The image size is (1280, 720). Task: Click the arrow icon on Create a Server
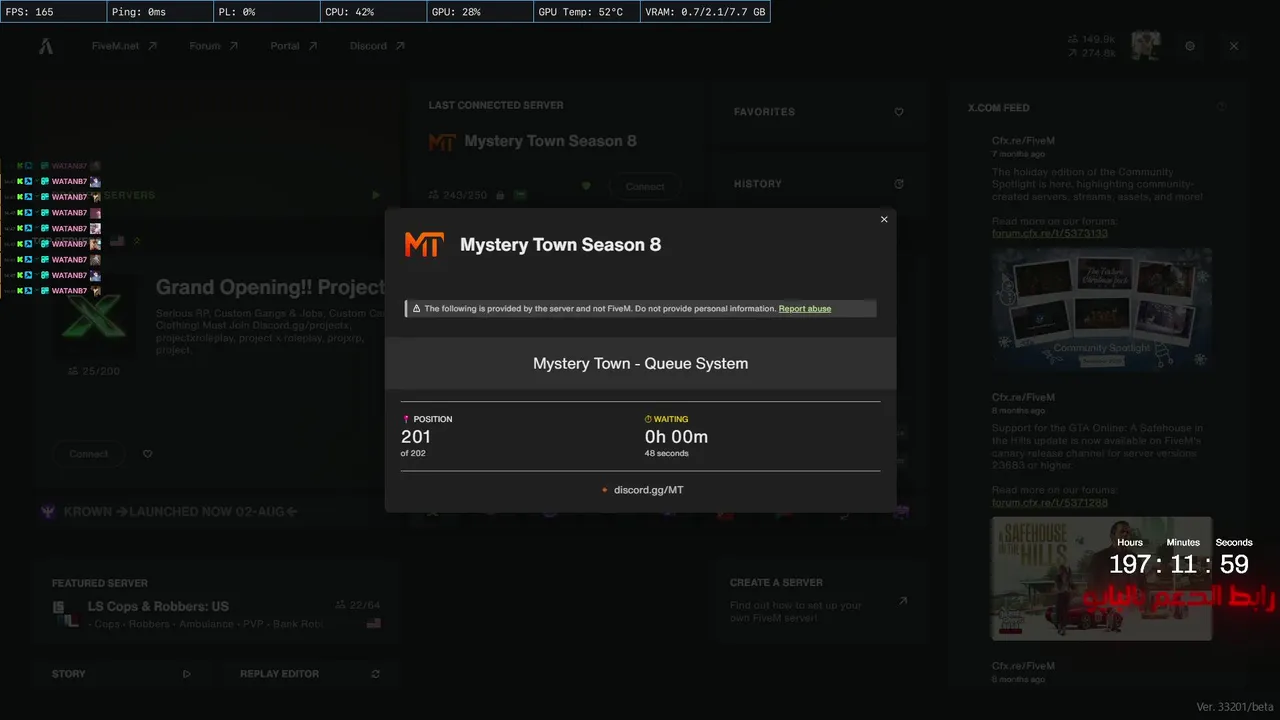(903, 601)
